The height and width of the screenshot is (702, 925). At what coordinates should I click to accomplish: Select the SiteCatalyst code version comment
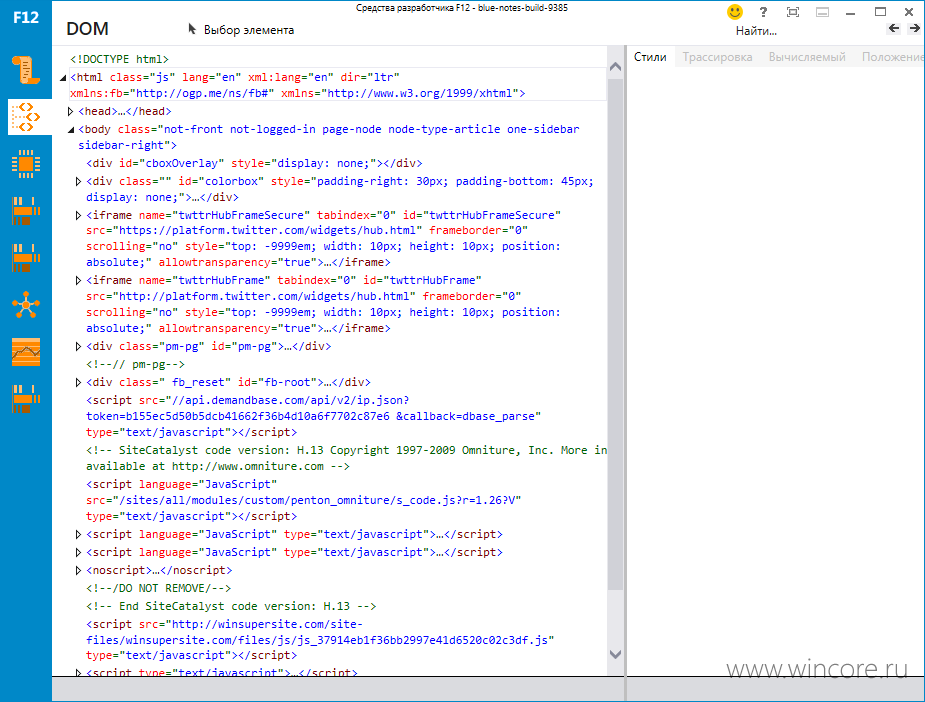coord(346,458)
